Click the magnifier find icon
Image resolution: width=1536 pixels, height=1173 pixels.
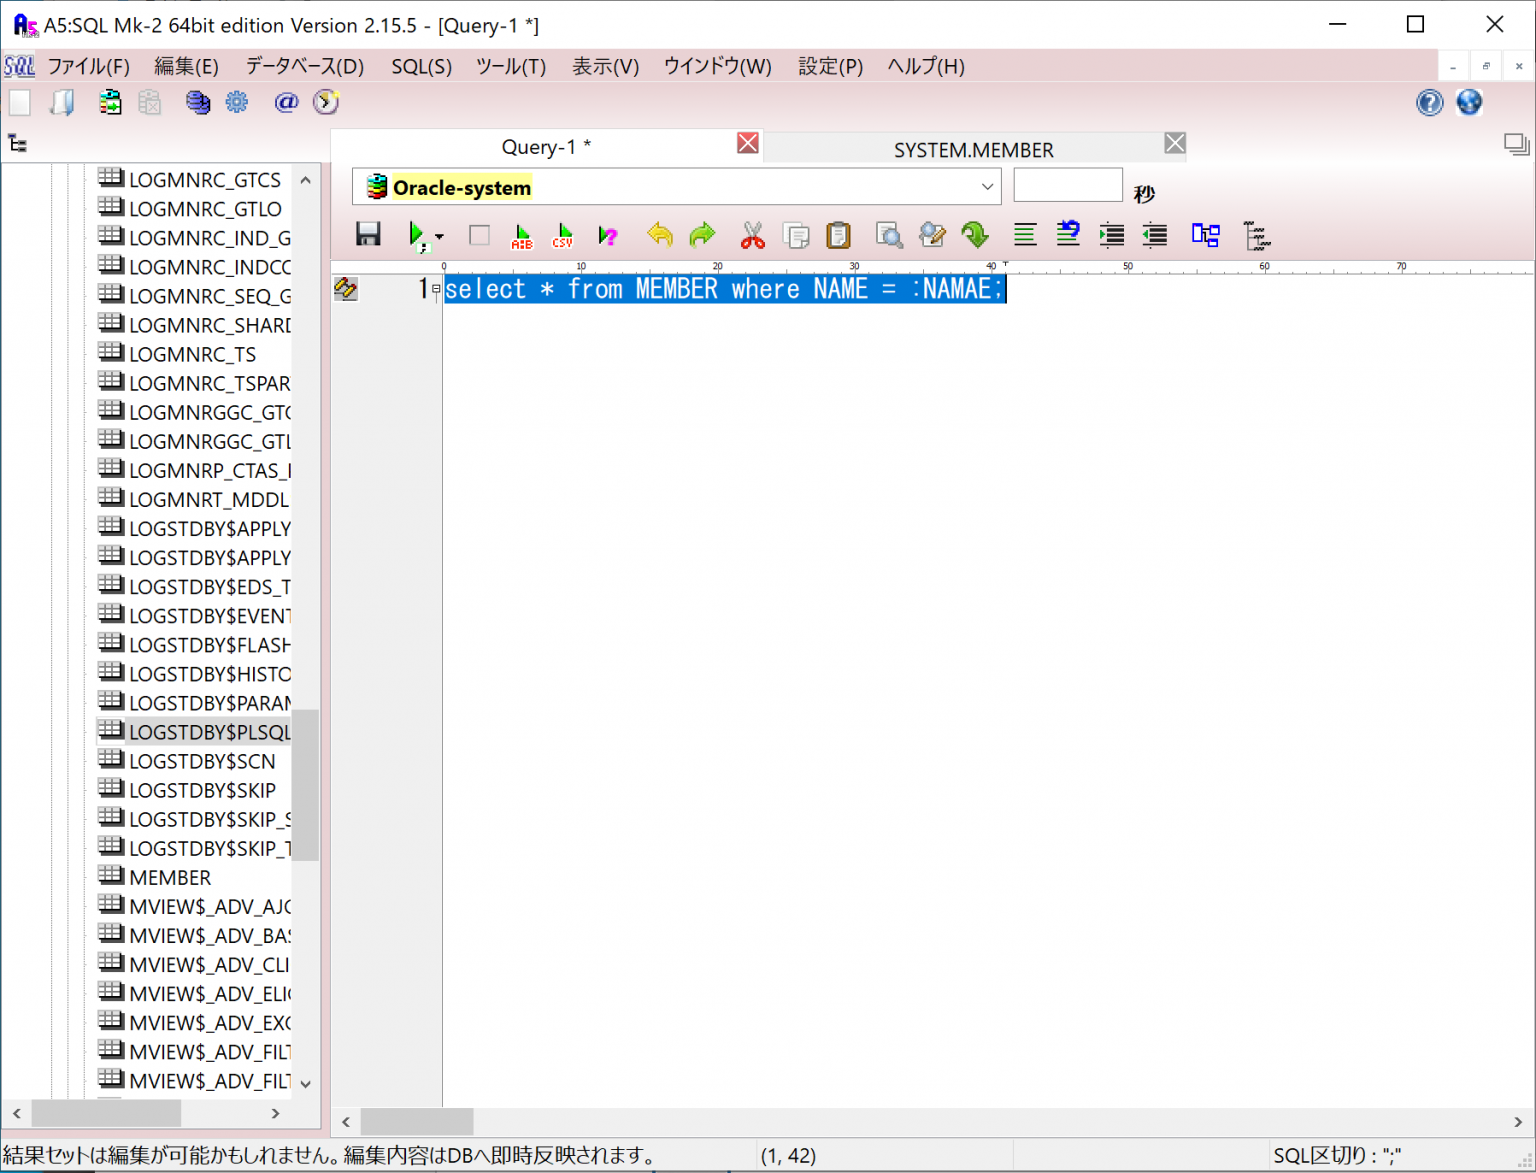click(888, 235)
